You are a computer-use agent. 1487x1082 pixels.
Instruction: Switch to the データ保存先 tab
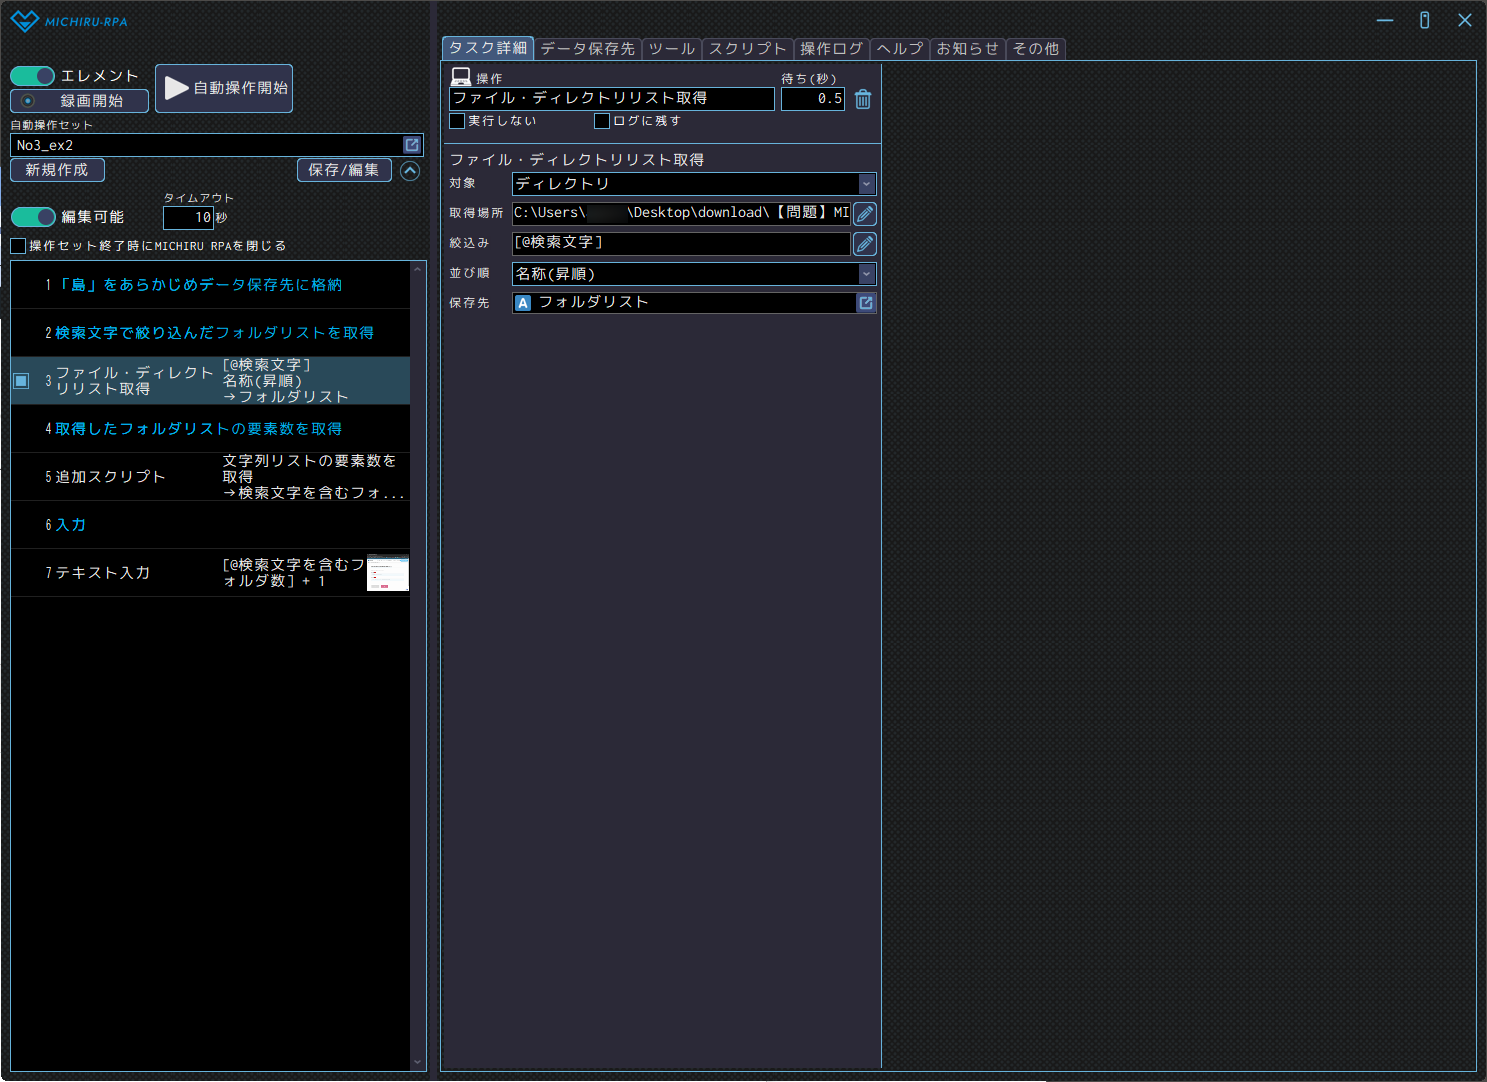coord(587,49)
